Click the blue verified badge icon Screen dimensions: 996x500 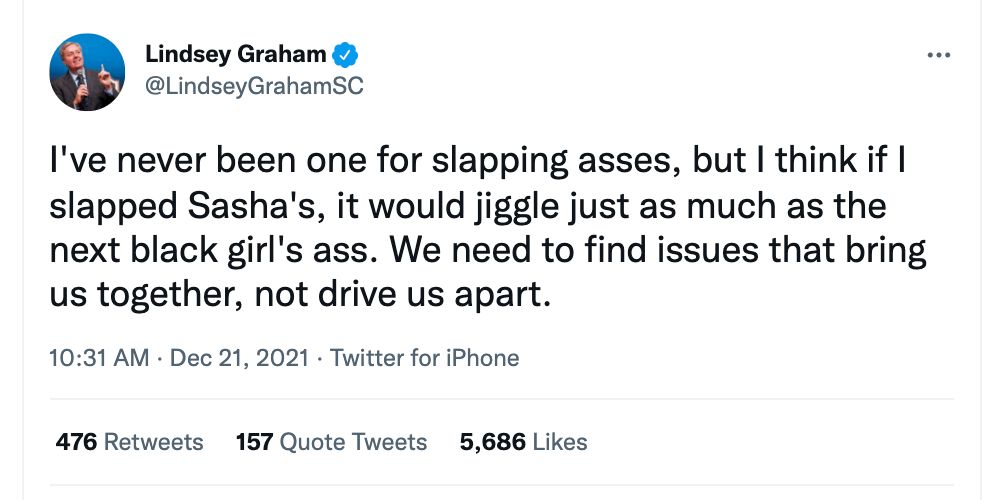click(x=345, y=55)
